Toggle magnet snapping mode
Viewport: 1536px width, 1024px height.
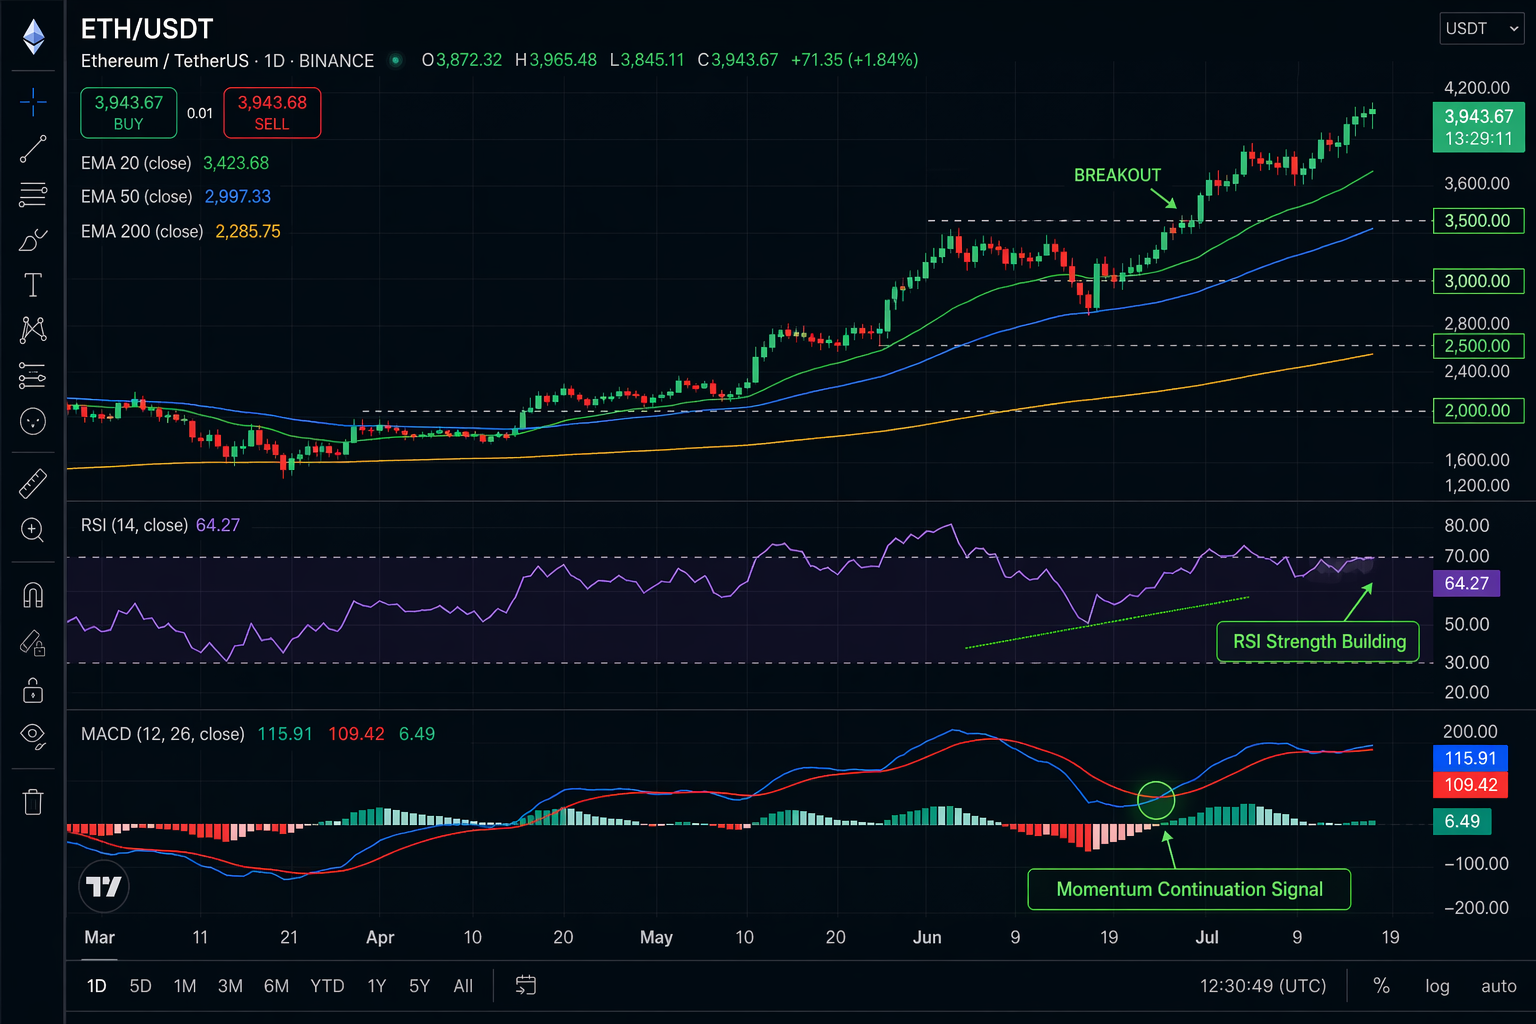click(x=33, y=596)
